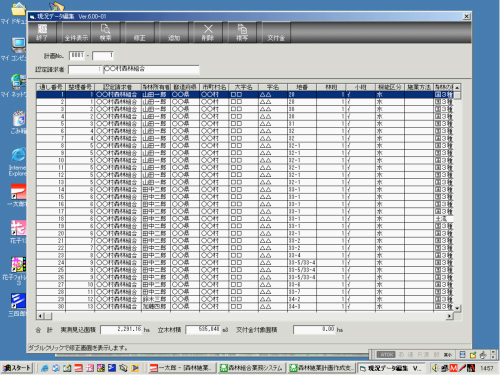Click the 地番 column header
The image size is (500, 375).
[302, 87]
